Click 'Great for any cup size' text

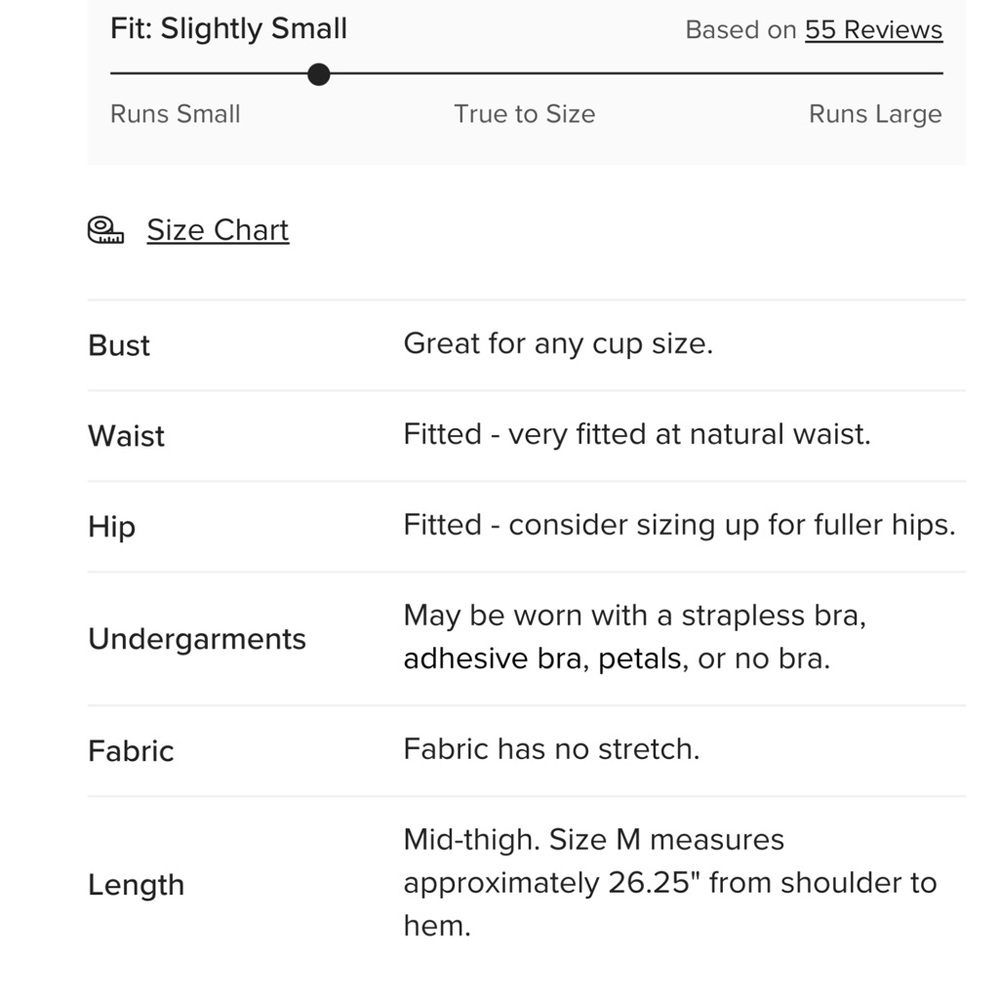[558, 344]
